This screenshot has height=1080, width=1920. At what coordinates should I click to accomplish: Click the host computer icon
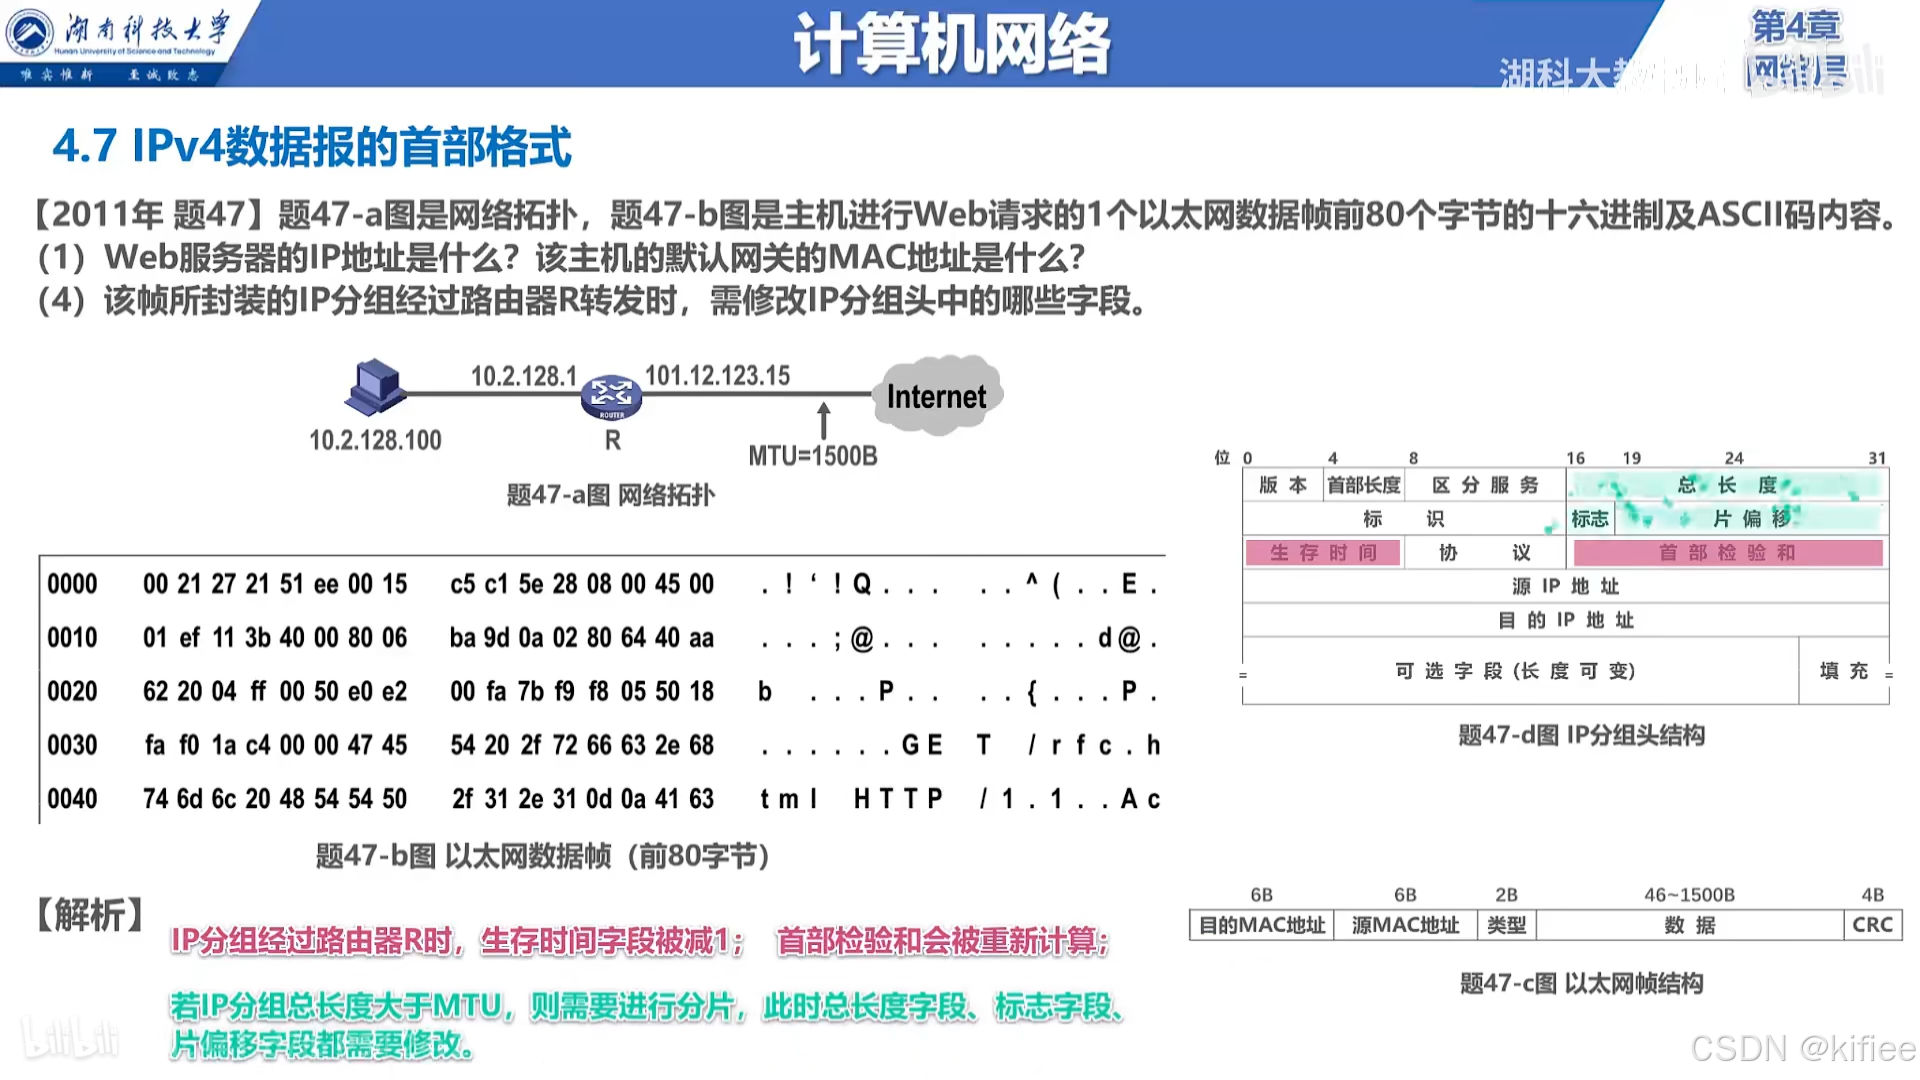pos(375,387)
